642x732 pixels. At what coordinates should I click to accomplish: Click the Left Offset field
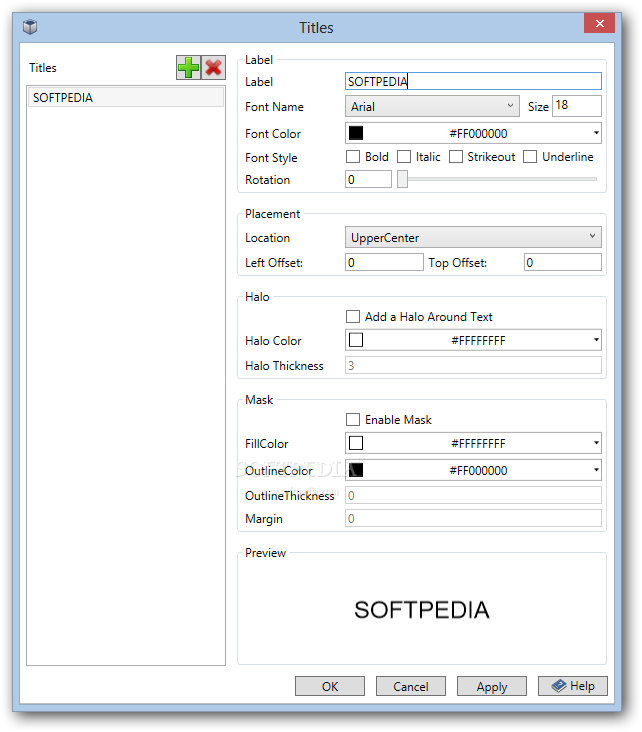384,262
